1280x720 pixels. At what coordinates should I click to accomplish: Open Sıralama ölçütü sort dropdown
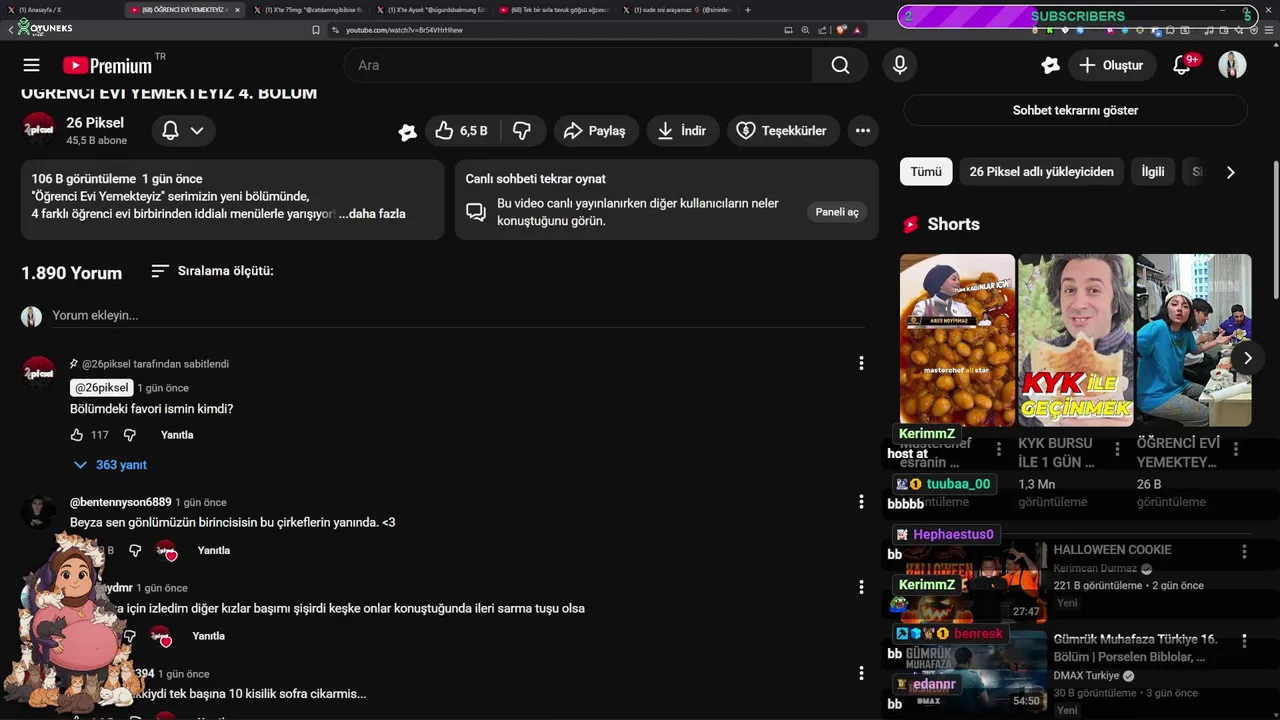(212, 271)
